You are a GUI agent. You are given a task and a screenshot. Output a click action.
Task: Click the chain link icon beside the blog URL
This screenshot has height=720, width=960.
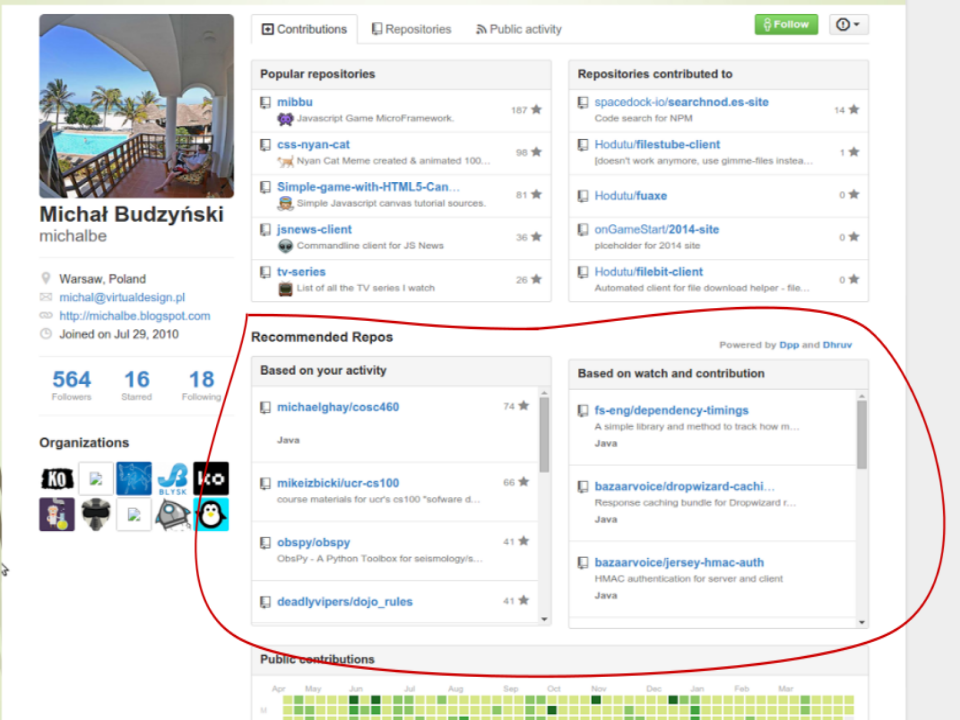point(46,315)
